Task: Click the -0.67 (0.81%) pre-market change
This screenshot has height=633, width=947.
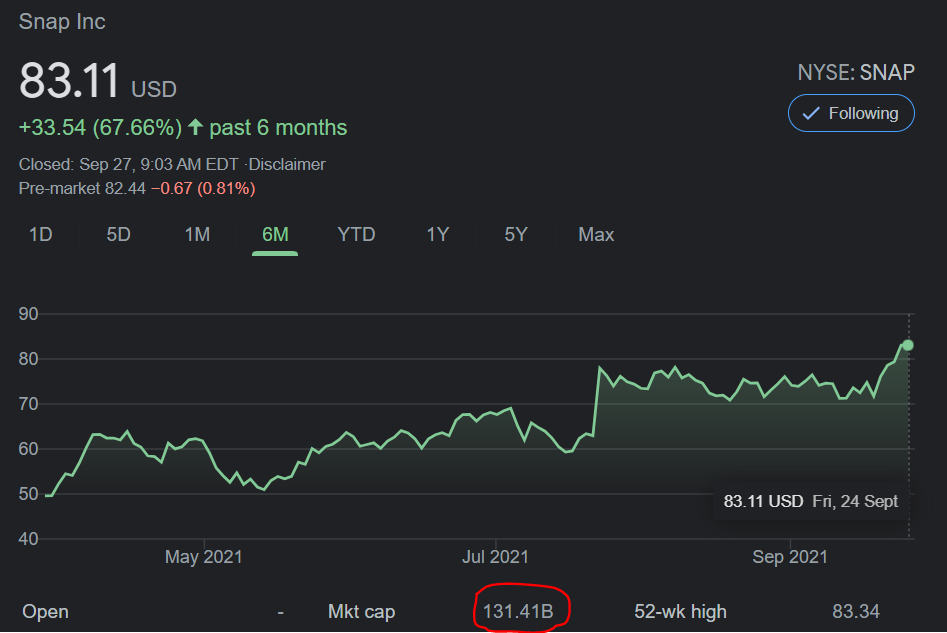Action: [203, 188]
